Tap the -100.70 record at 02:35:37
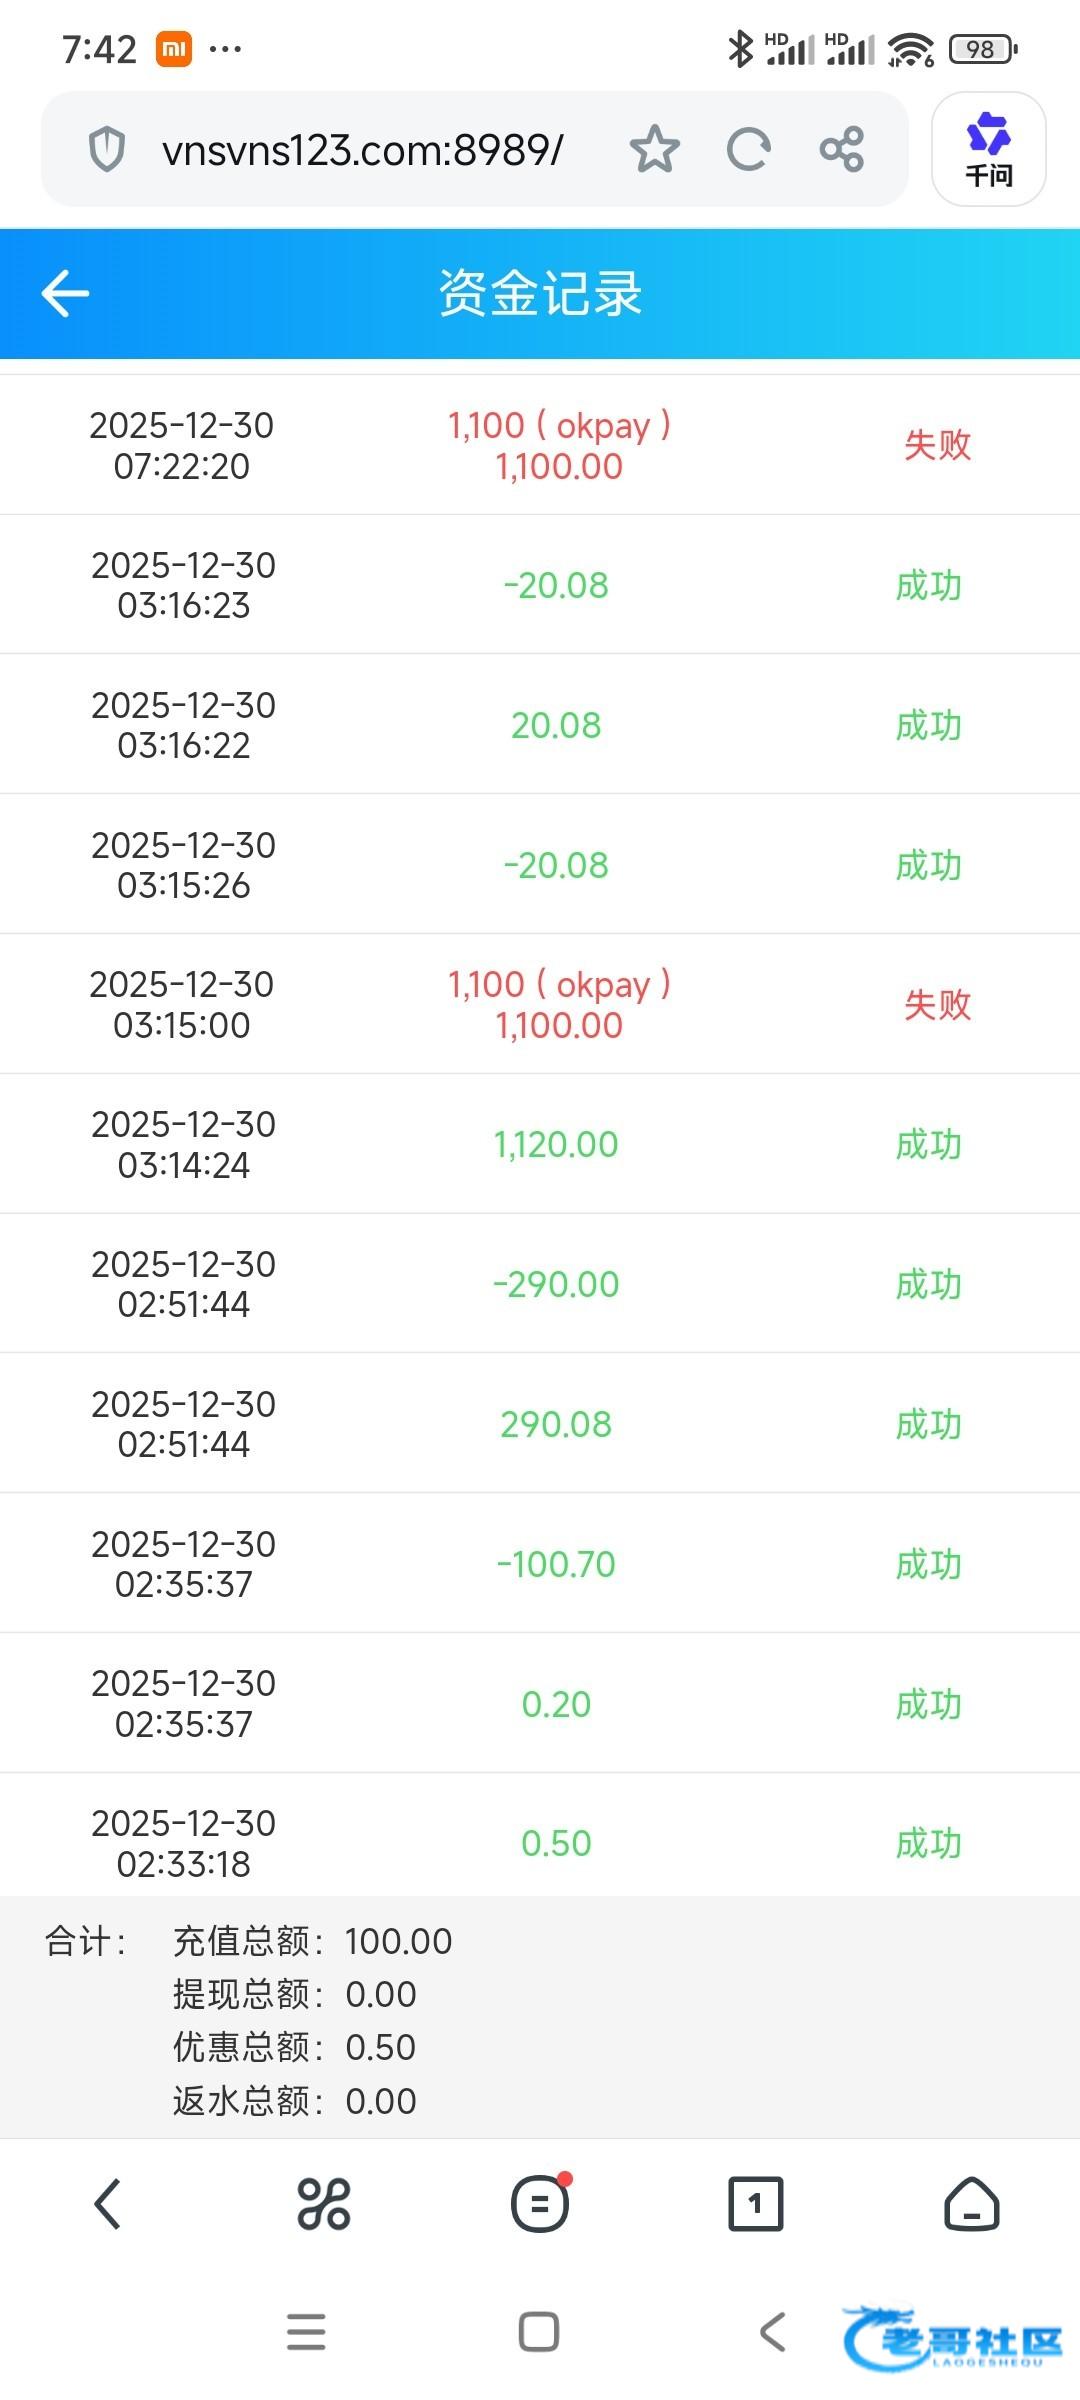 [x=540, y=1563]
